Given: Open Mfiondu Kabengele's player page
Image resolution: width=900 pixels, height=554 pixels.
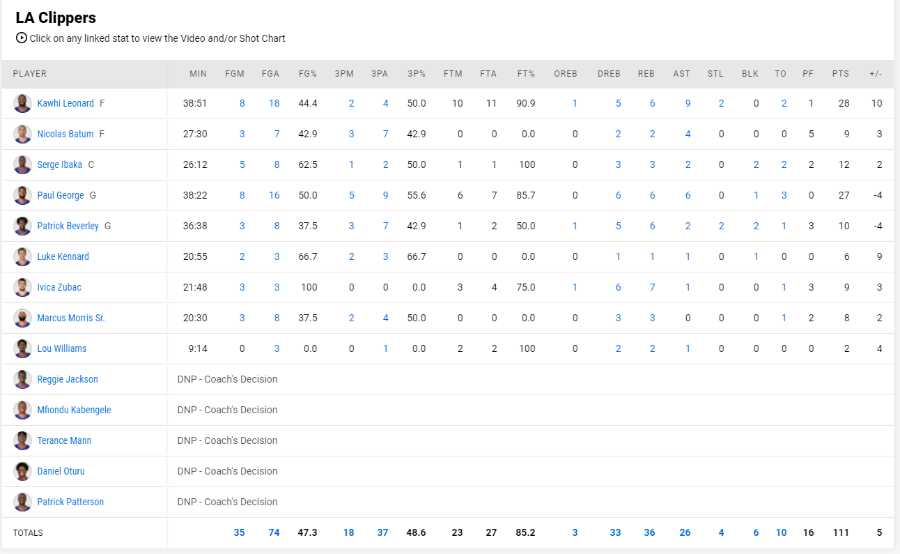Looking at the screenshot, I should tap(74, 410).
